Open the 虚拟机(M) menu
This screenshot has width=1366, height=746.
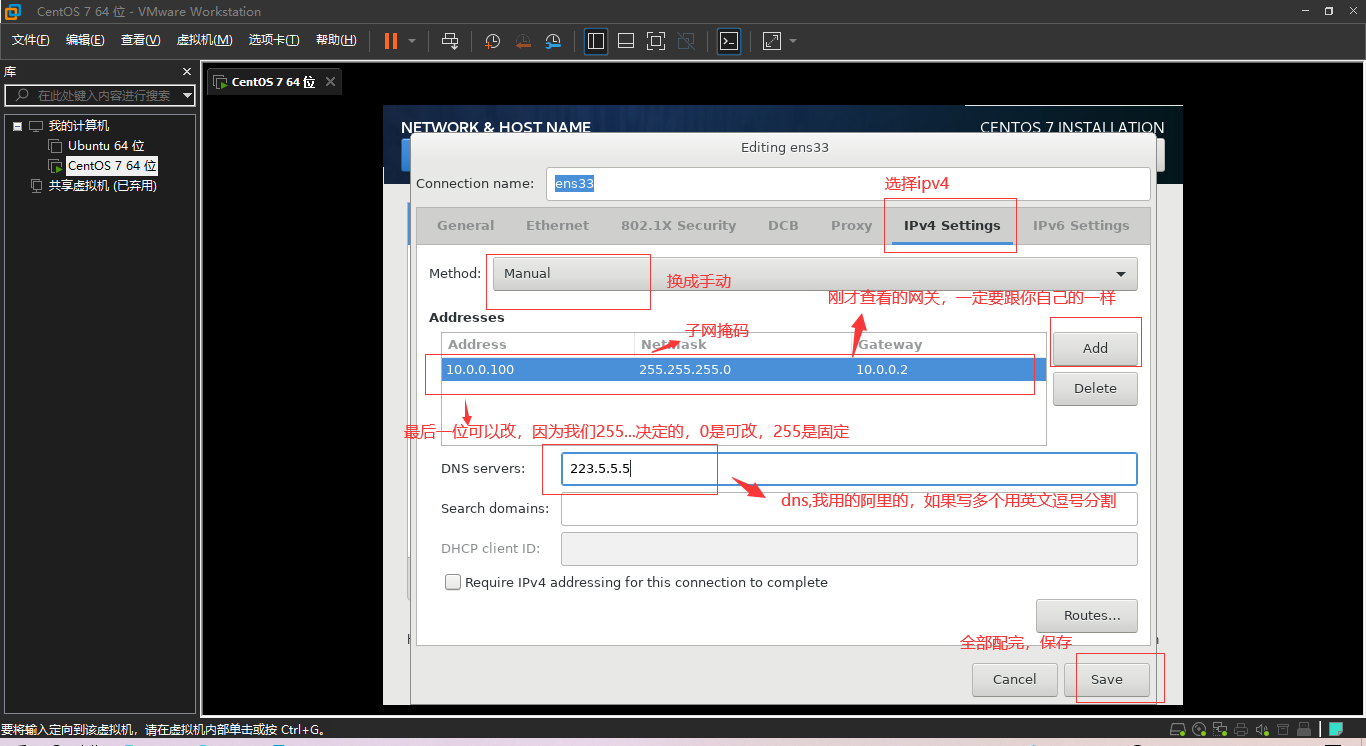[x=204, y=40]
